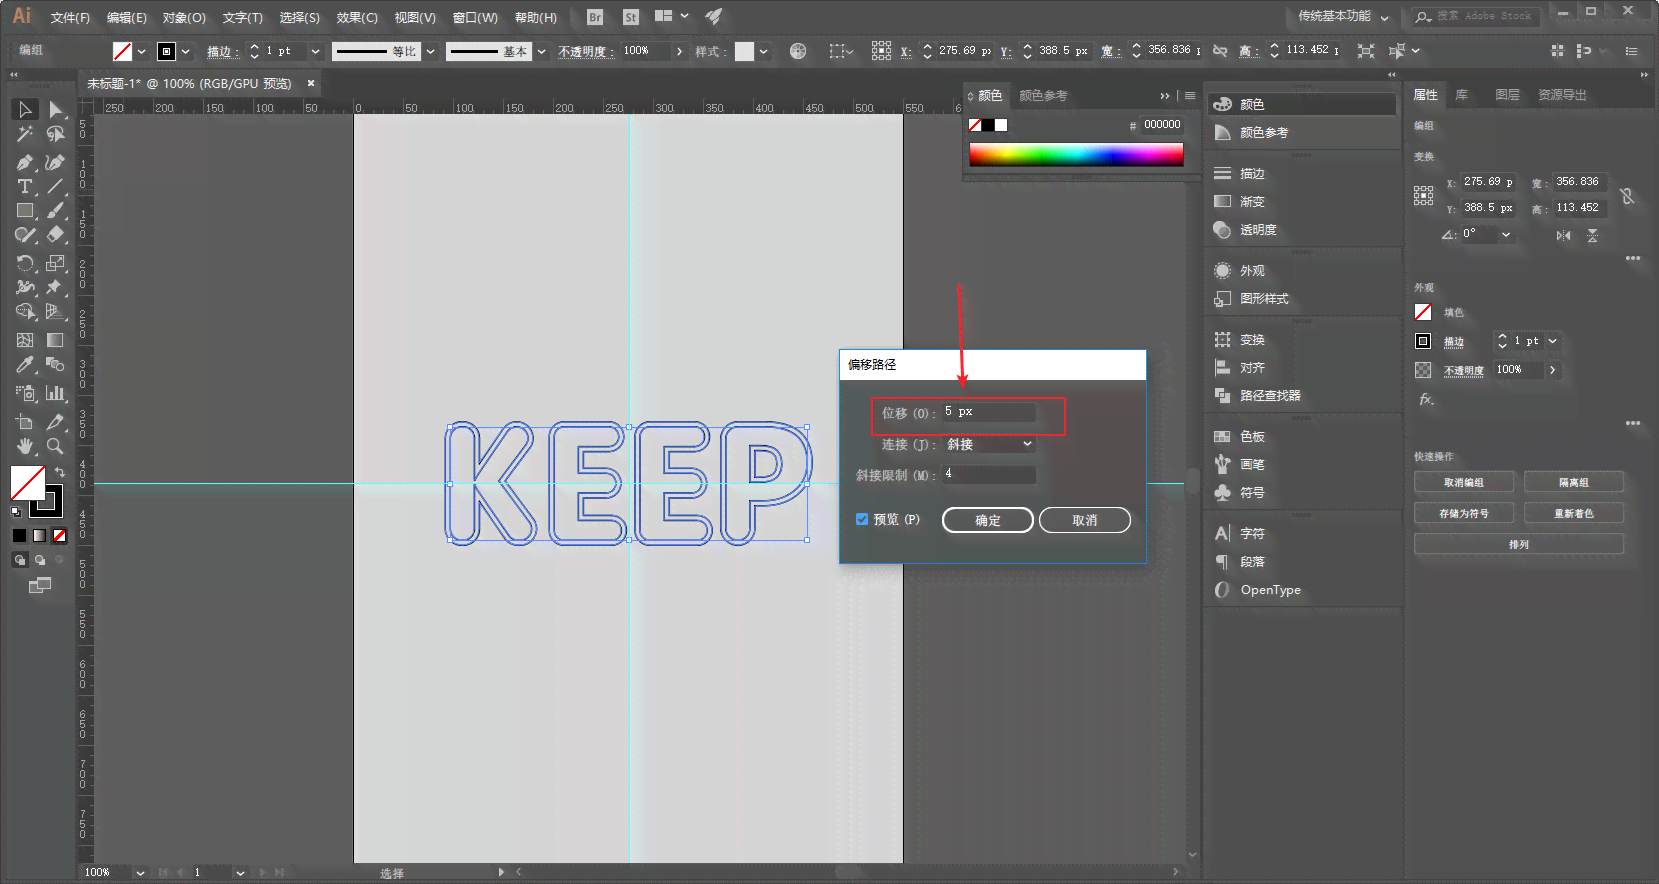Enable Draw Behind mode
Viewport: 1659px width, 884px height.
40,560
